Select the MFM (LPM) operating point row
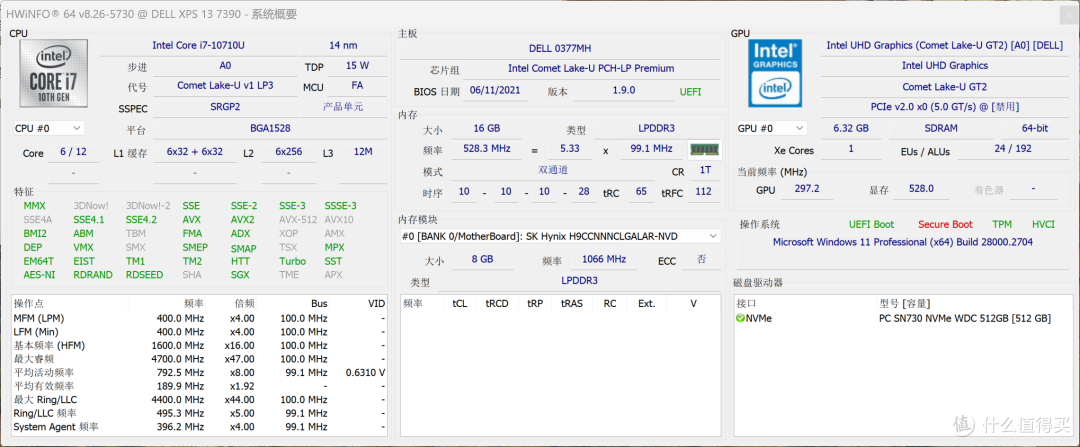The width and height of the screenshot is (1080, 447). click(x=200, y=318)
